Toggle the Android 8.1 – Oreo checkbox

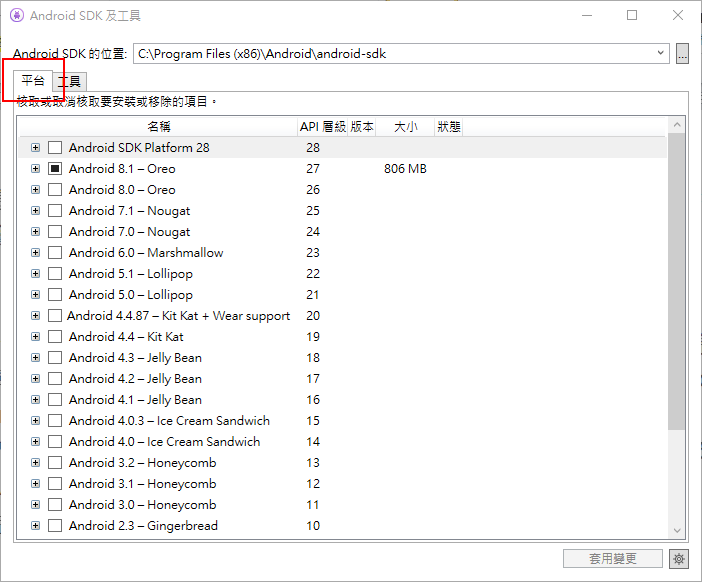pyautogui.click(x=55, y=168)
